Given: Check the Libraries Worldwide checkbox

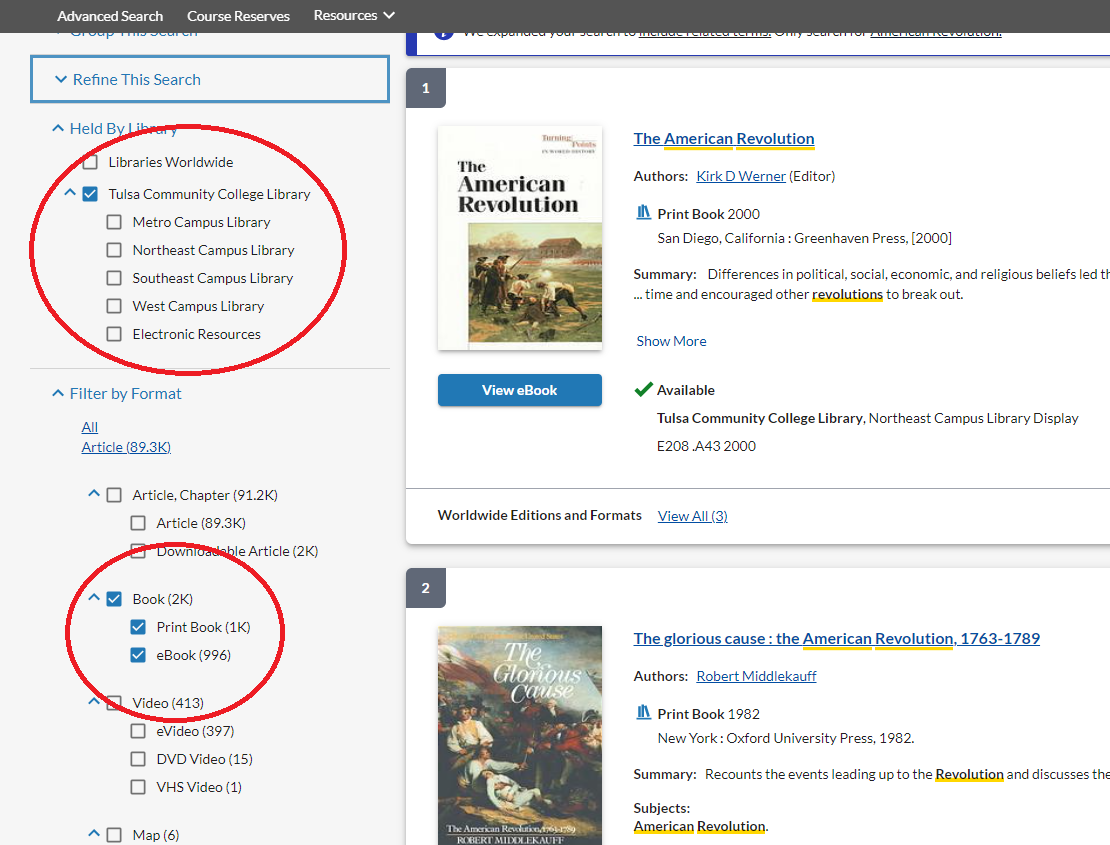Looking at the screenshot, I should tap(89, 161).
